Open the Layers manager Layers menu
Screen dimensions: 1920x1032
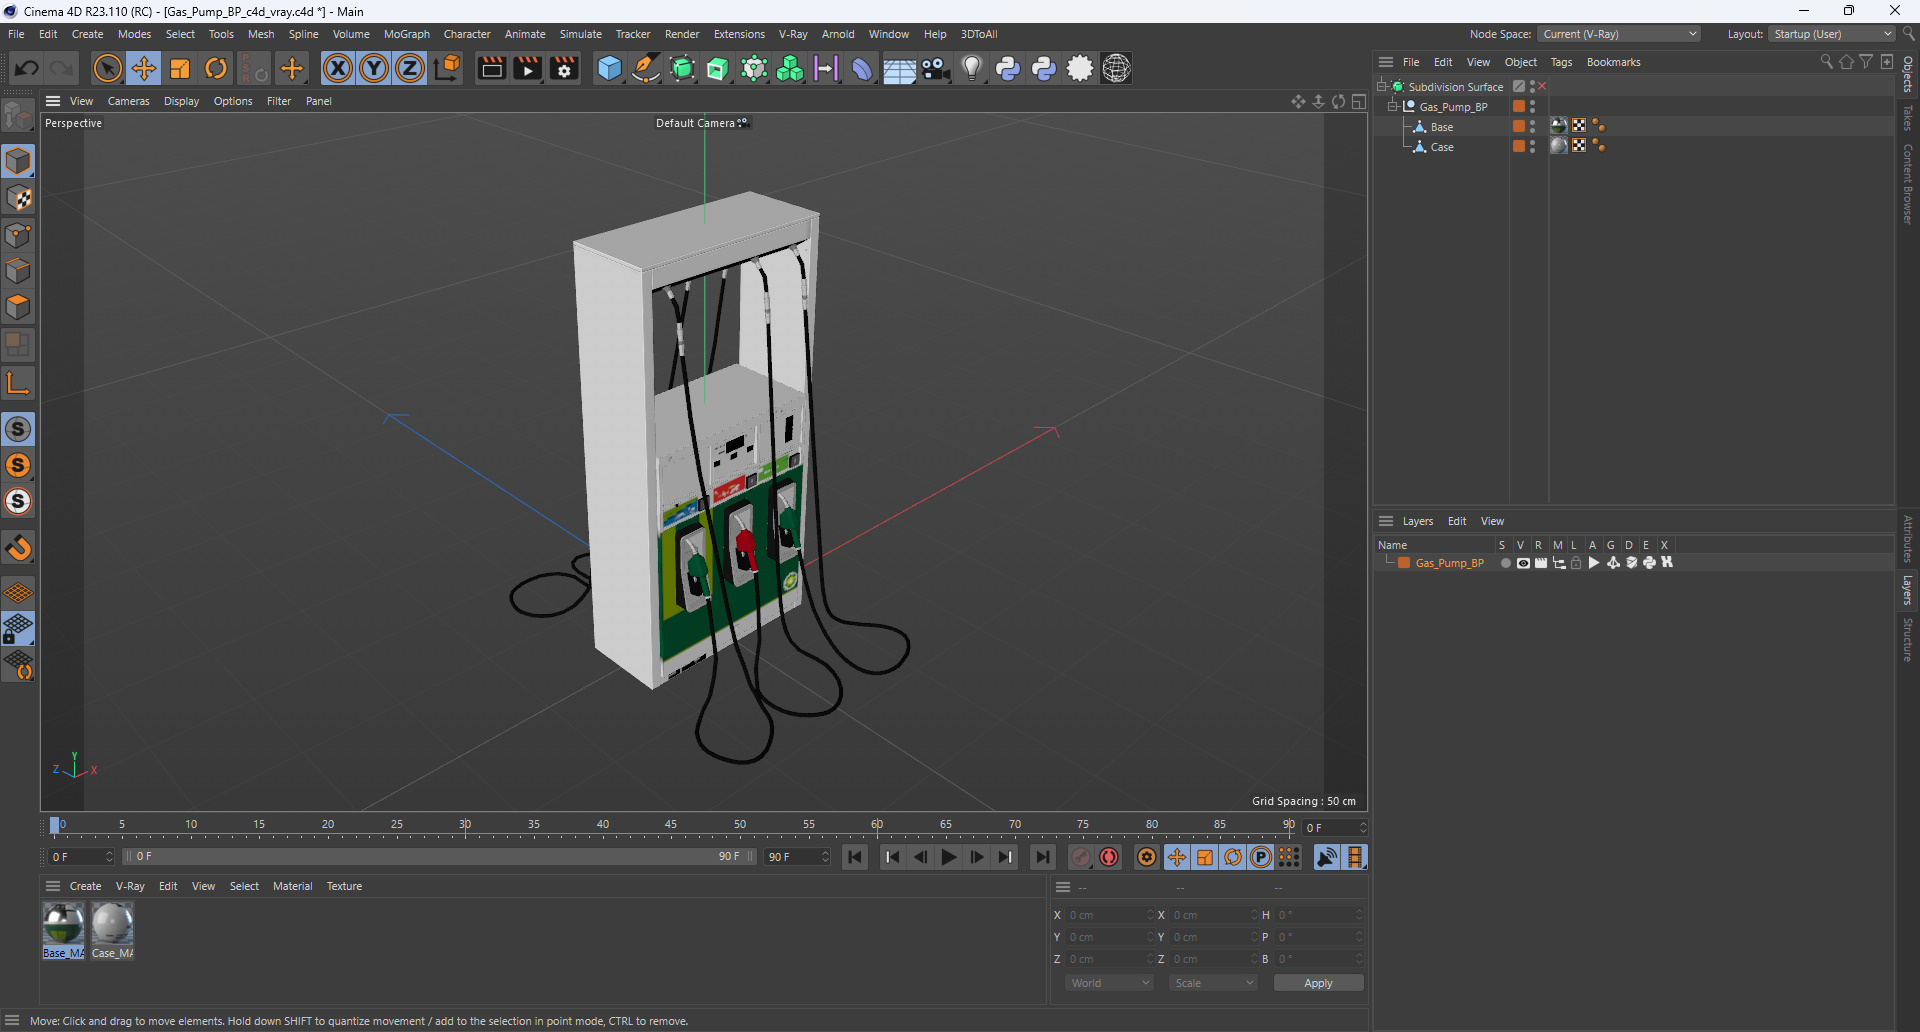tap(1417, 521)
